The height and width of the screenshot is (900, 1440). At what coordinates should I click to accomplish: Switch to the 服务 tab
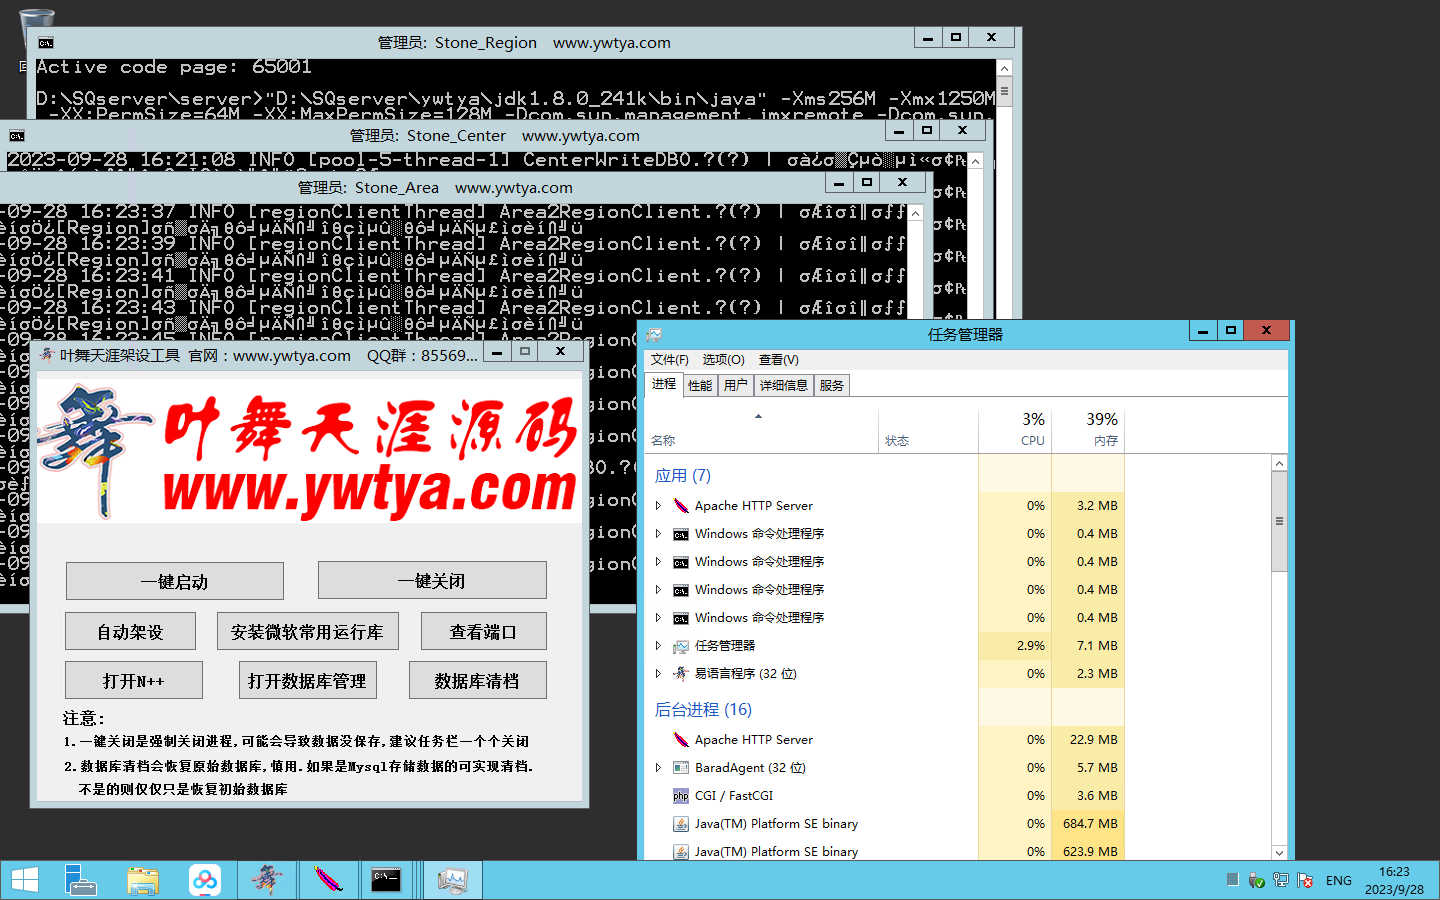(831, 386)
